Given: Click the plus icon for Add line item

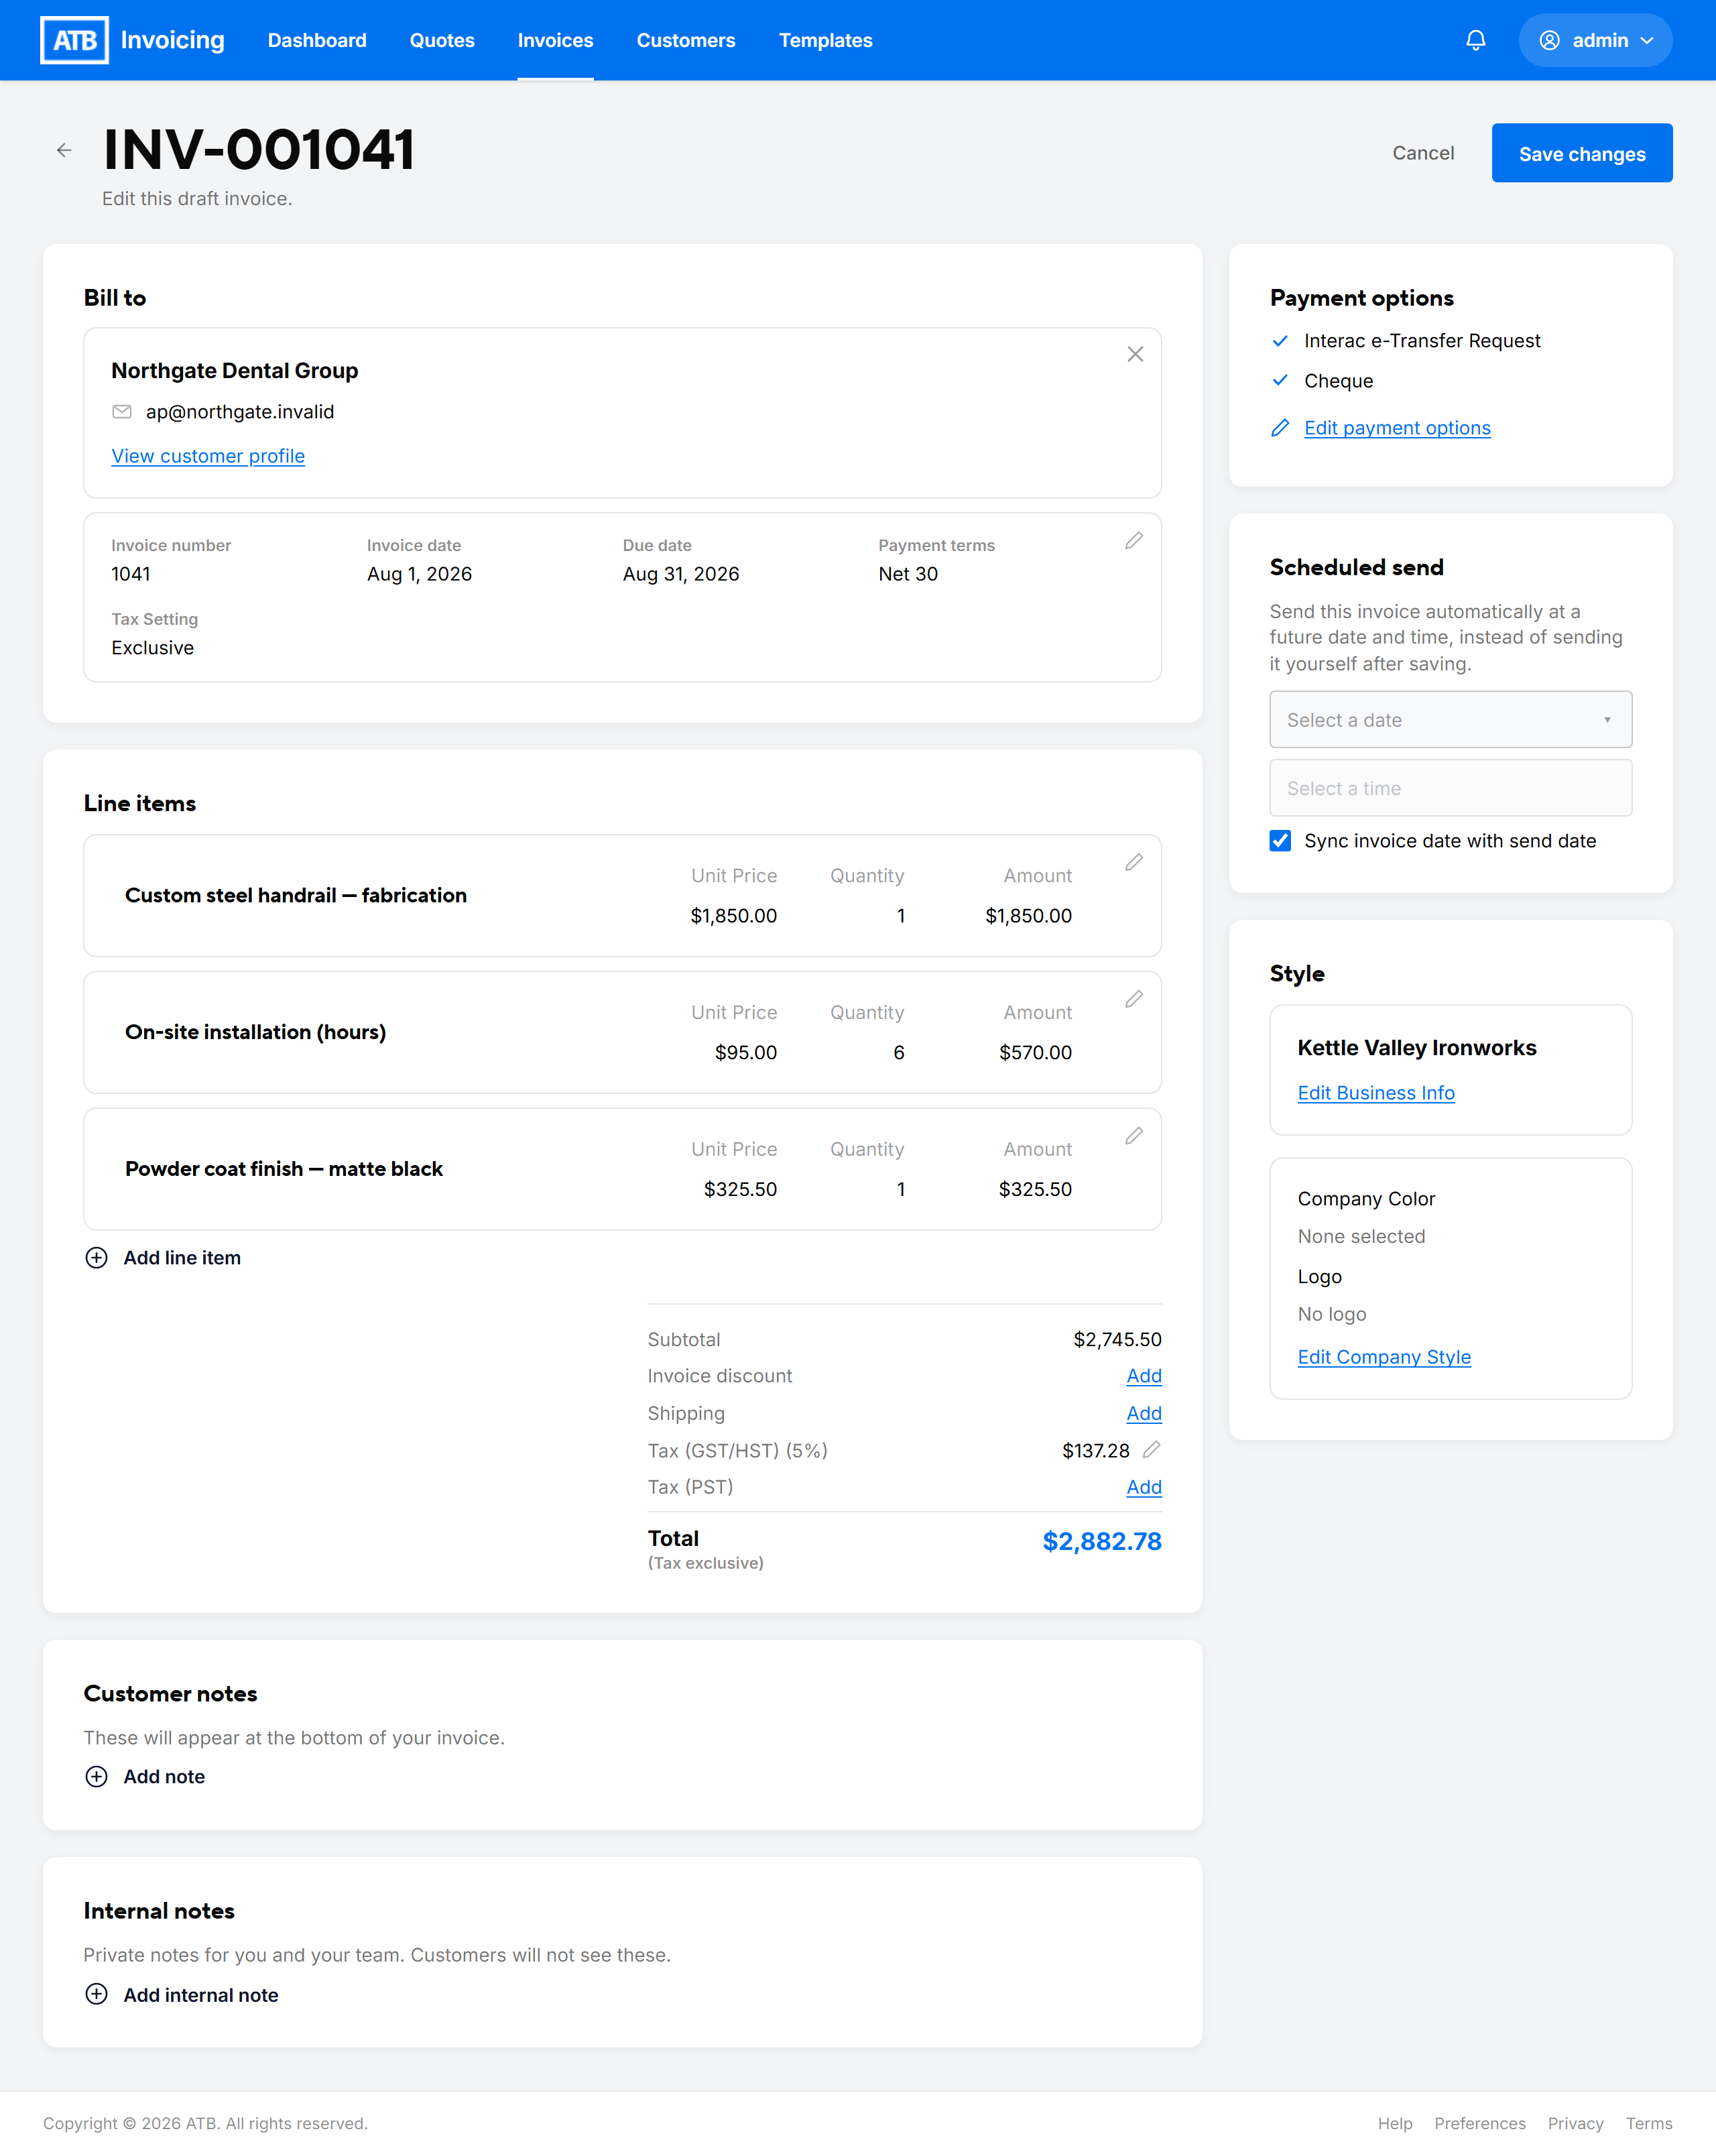Looking at the screenshot, I should [96, 1258].
